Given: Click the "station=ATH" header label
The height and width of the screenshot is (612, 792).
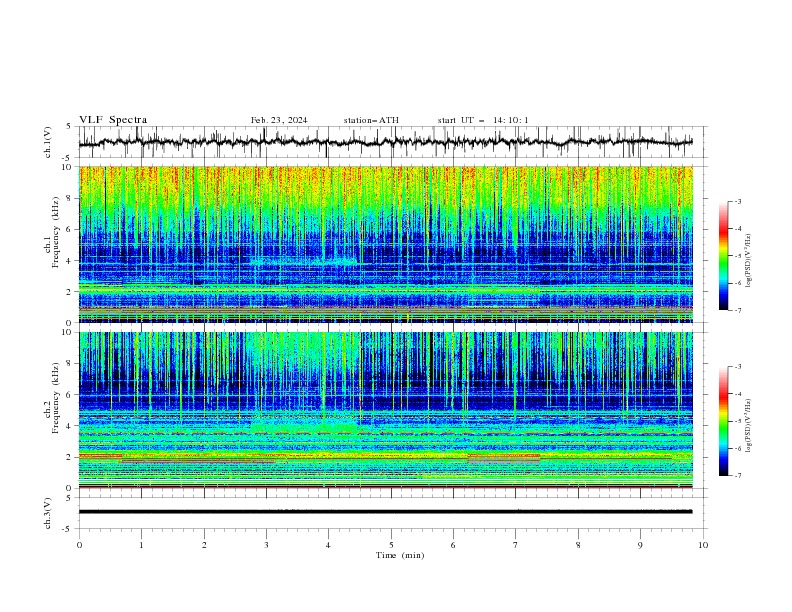Looking at the screenshot, I should [x=371, y=120].
